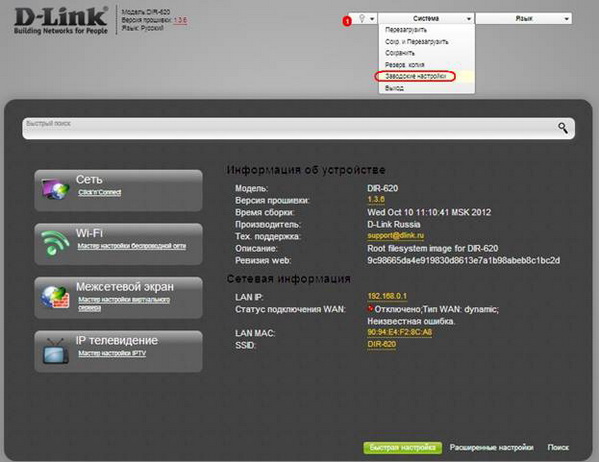Click the Ревизия web hash value
599x462 pixels.
[463, 261]
